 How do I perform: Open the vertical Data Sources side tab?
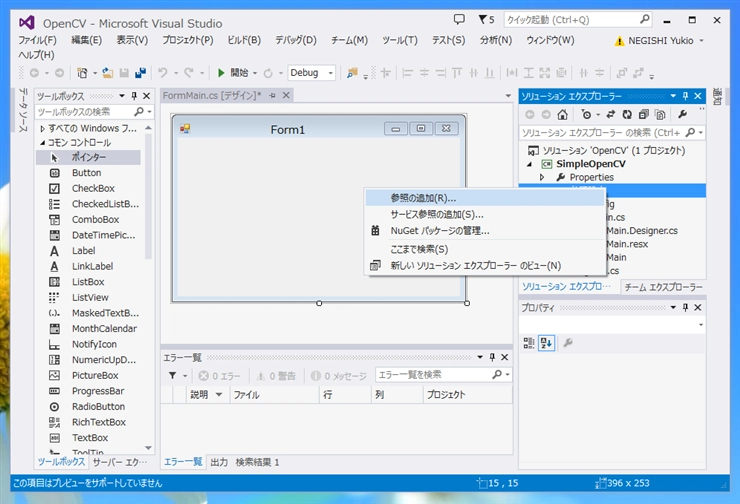[23, 110]
